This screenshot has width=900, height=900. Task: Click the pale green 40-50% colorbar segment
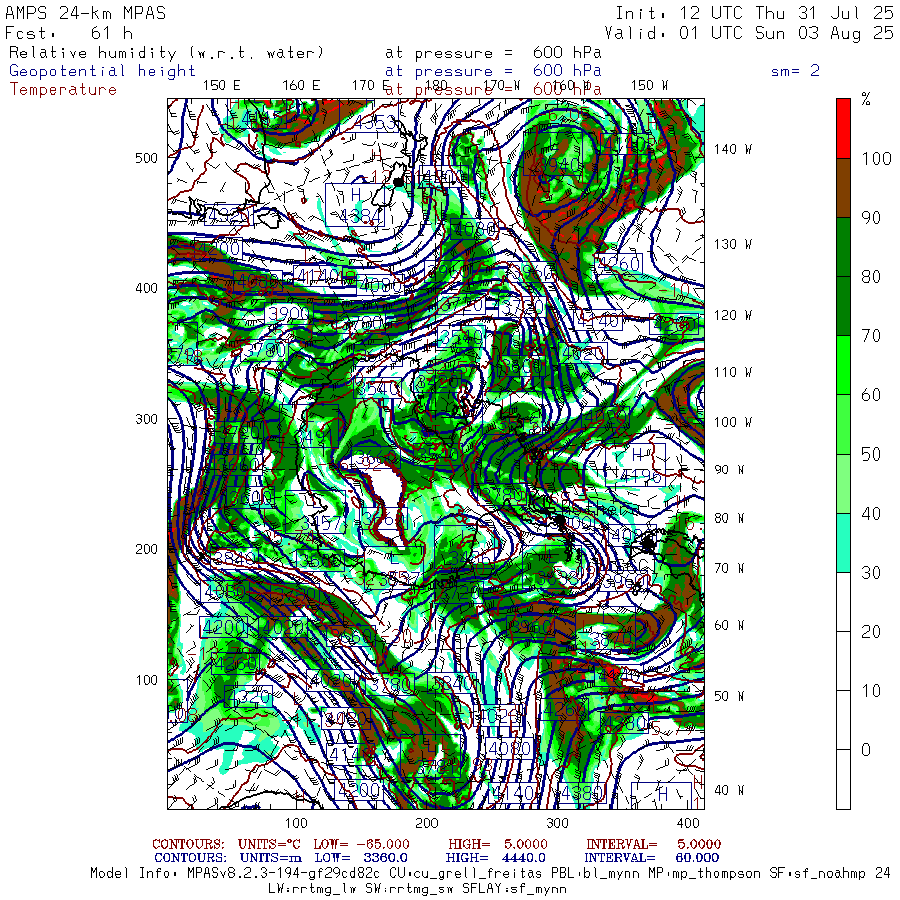tap(843, 484)
